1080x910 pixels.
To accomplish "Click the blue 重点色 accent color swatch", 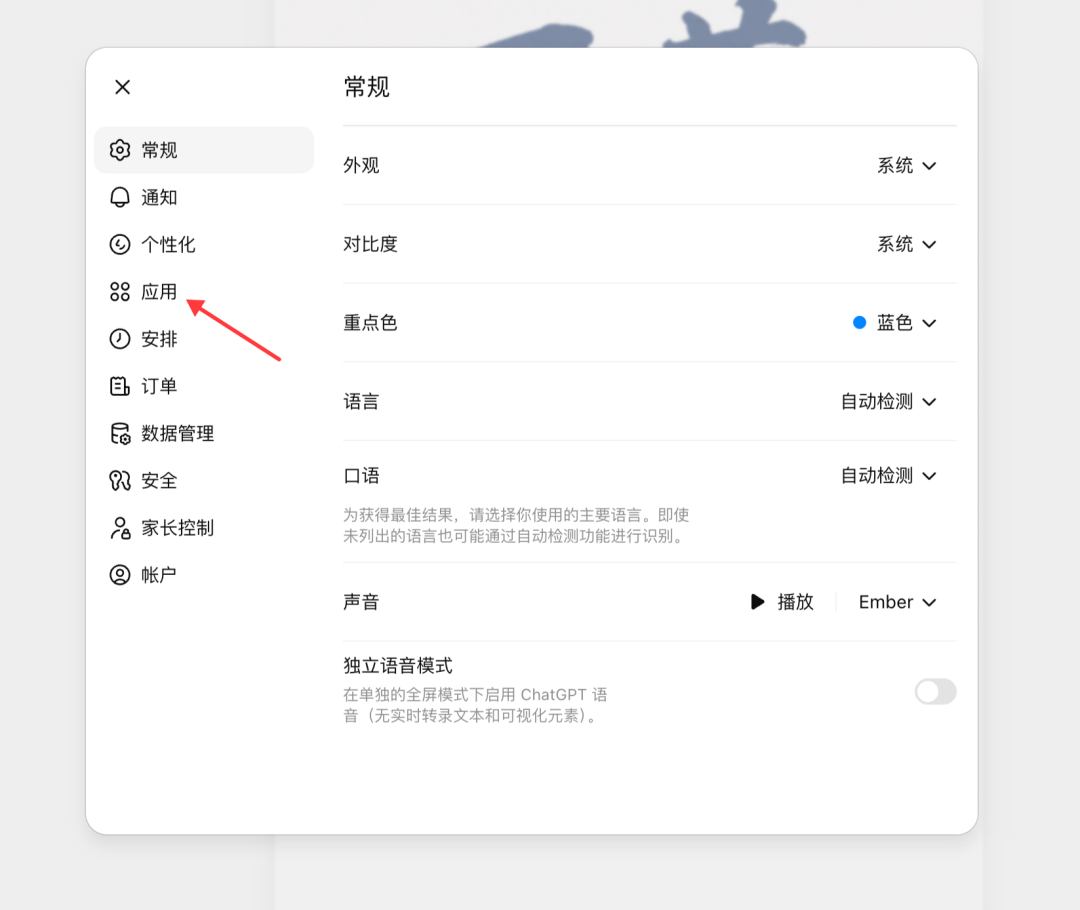I will (860, 322).
